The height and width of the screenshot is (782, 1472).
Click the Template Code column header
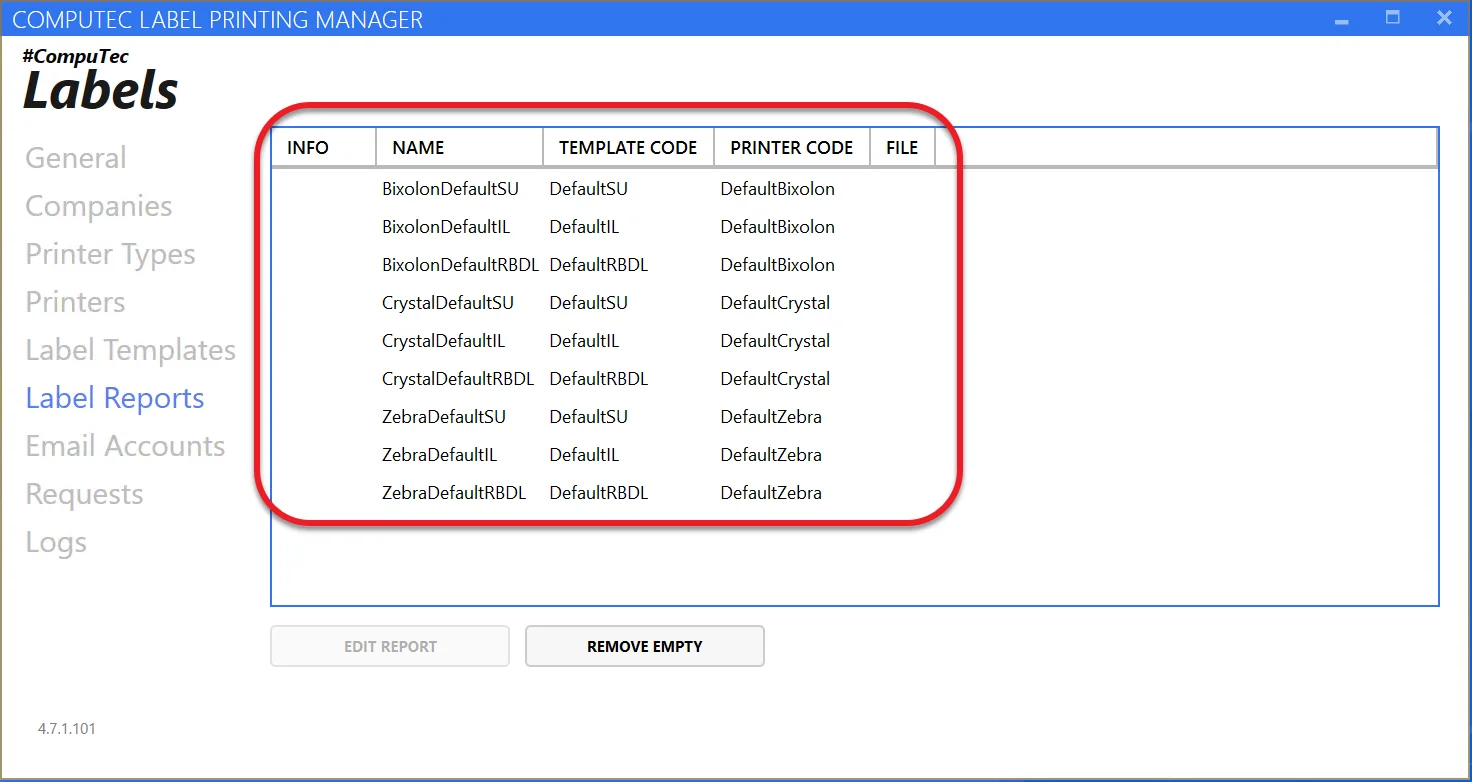(627, 147)
